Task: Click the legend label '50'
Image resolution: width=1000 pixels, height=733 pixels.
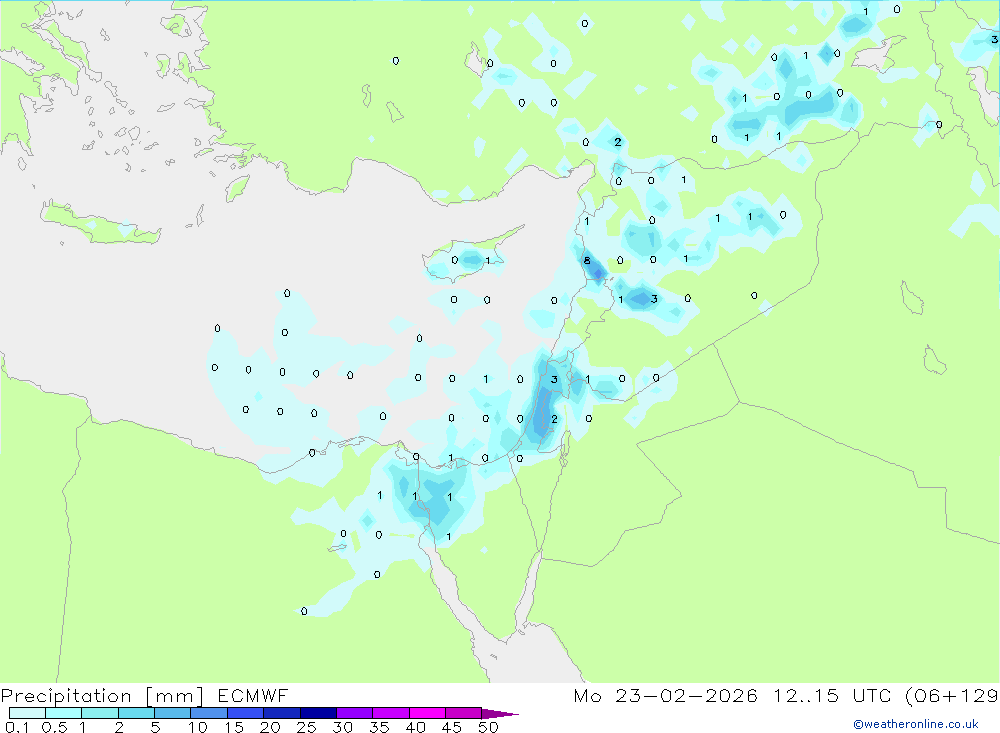Action: [488, 727]
